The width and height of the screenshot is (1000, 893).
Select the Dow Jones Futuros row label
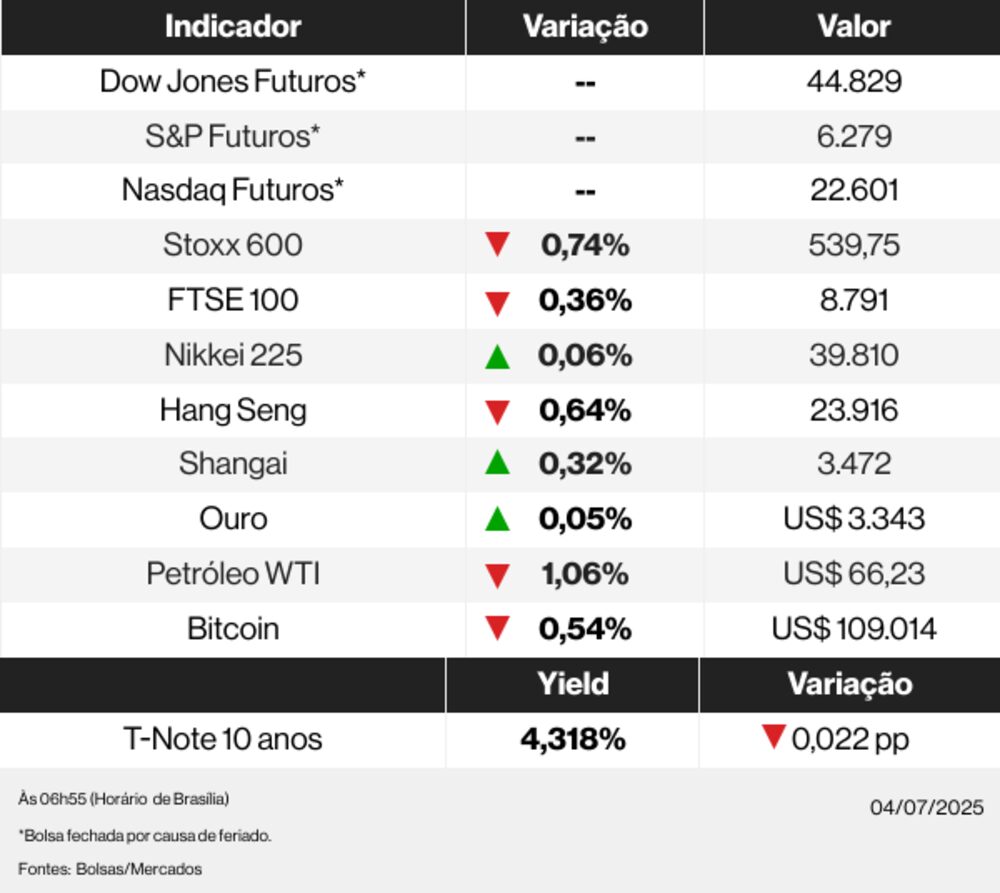click(233, 82)
